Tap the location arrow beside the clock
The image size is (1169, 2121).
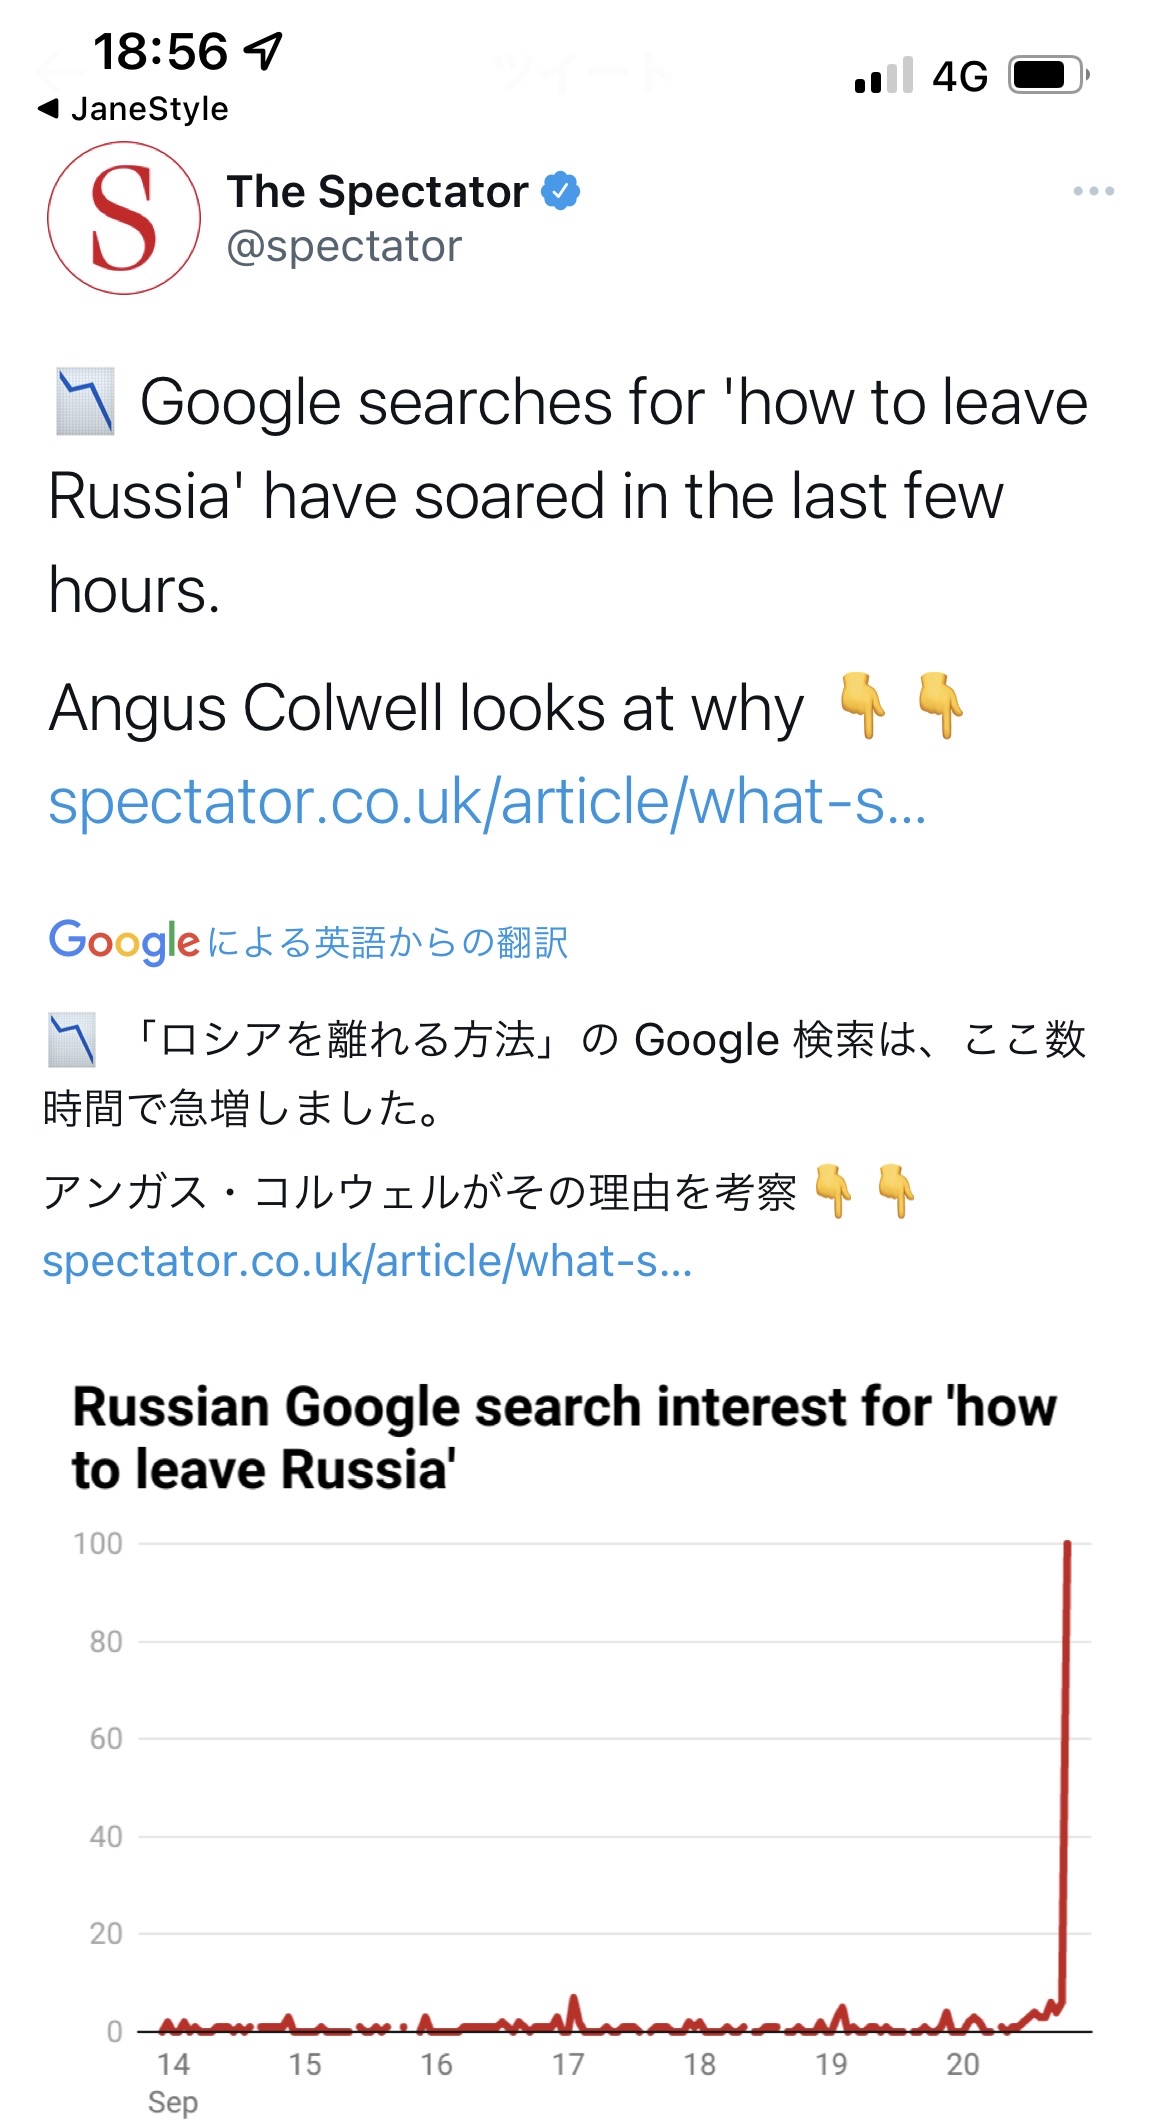[x=264, y=50]
